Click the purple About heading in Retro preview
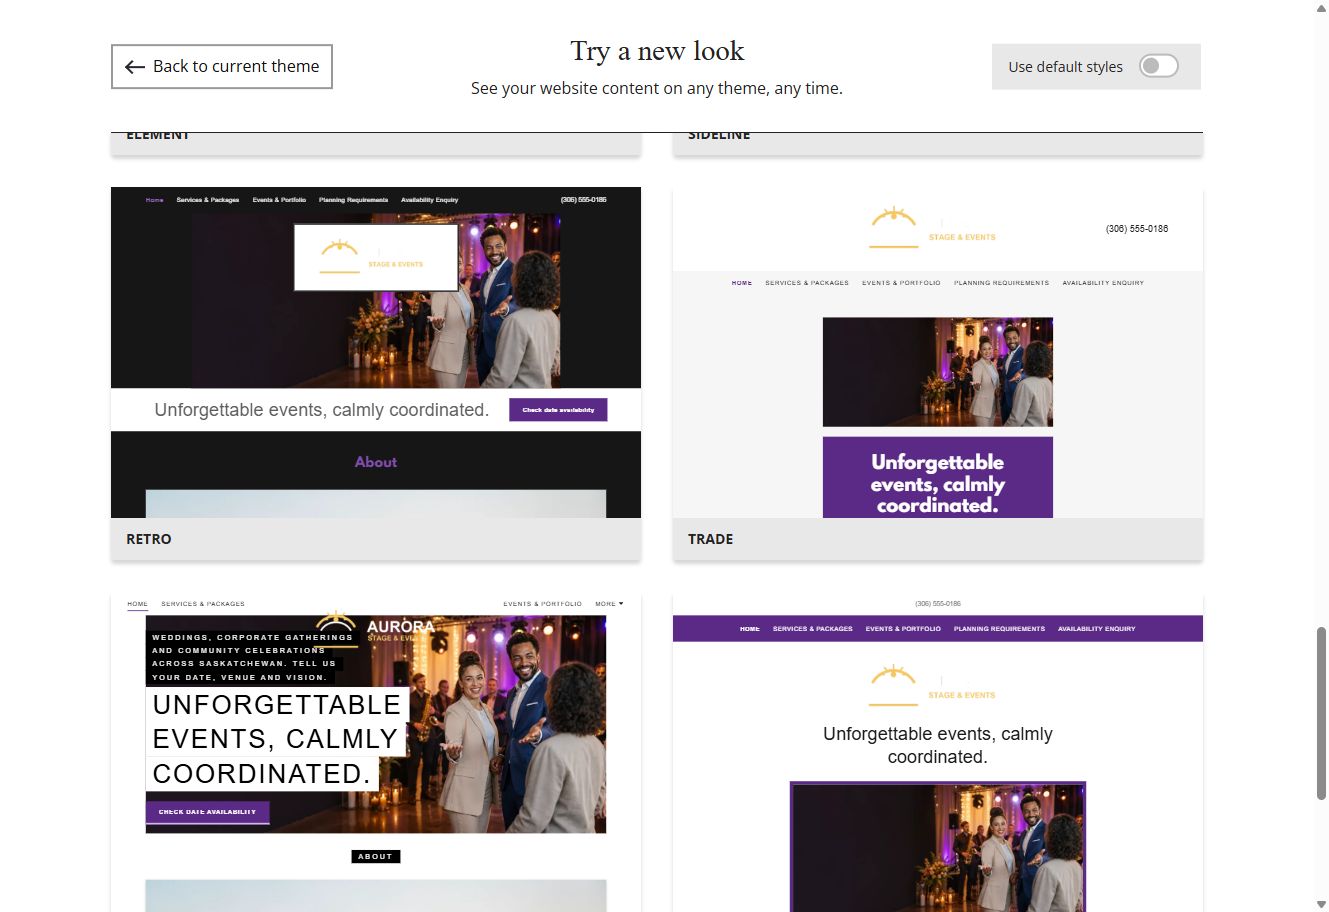Screen dimensions: 1329x912 click(x=376, y=462)
